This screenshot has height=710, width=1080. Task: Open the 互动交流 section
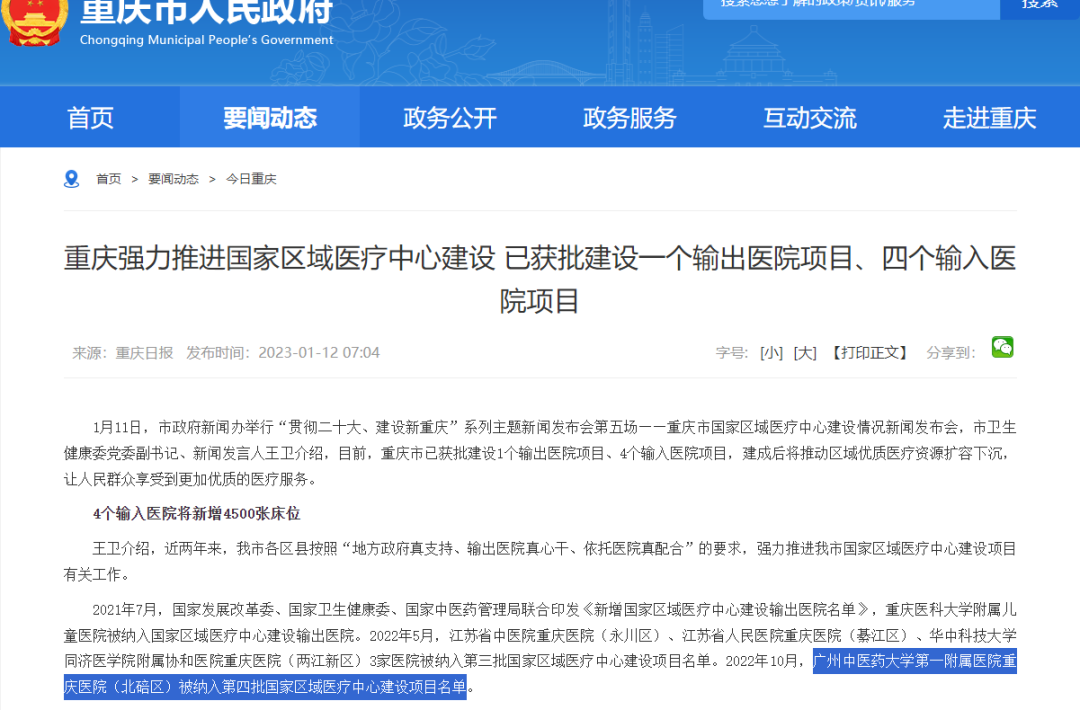coord(809,117)
